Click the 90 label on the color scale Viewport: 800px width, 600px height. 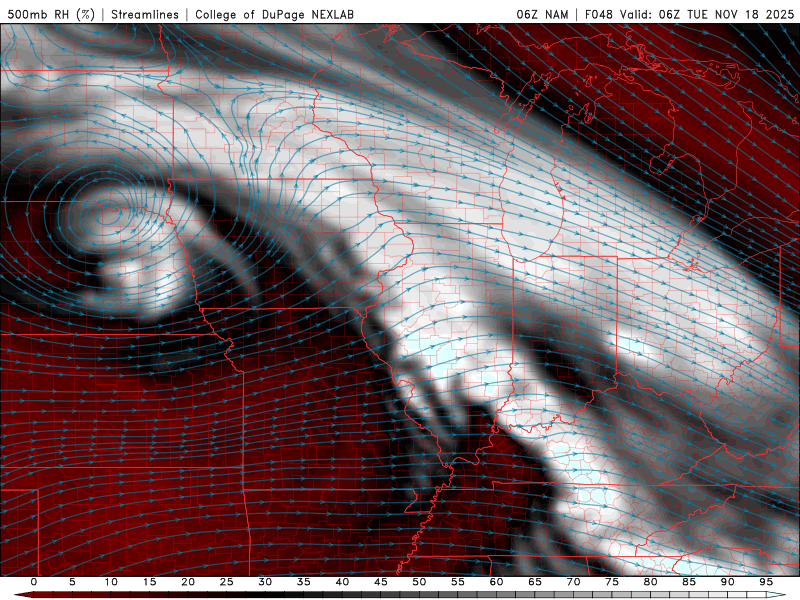point(727,582)
